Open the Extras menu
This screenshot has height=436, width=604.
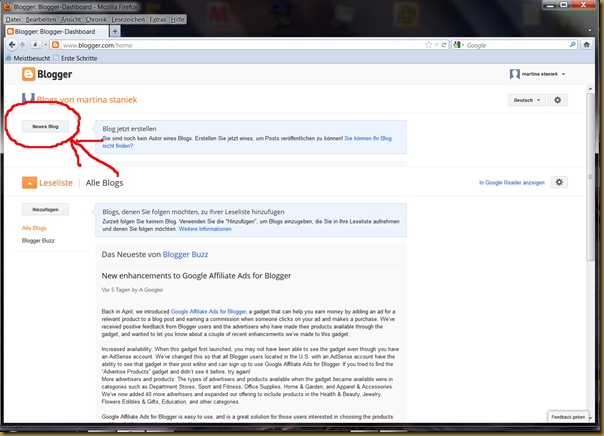point(158,19)
